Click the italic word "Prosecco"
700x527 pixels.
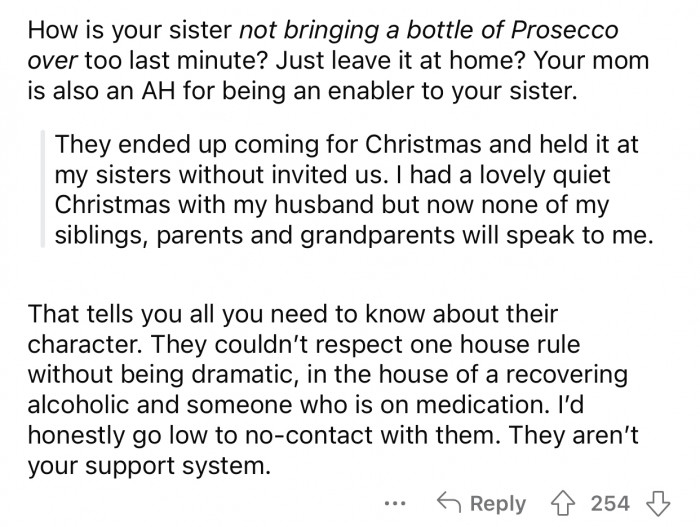tap(565, 30)
